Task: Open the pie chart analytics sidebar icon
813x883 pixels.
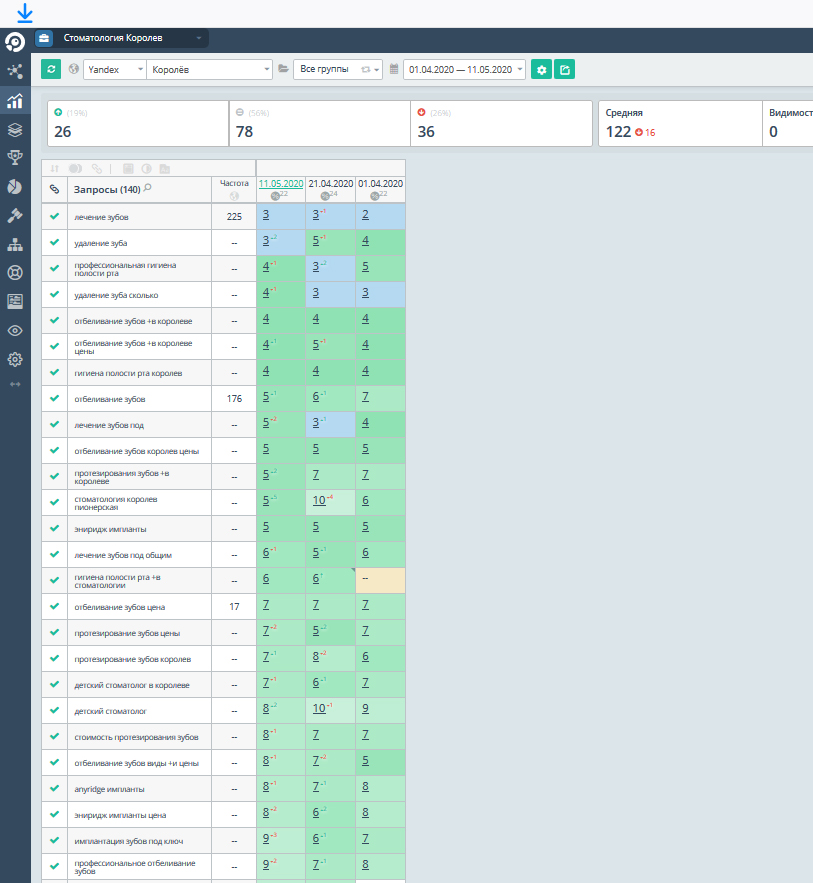Action: [15, 187]
